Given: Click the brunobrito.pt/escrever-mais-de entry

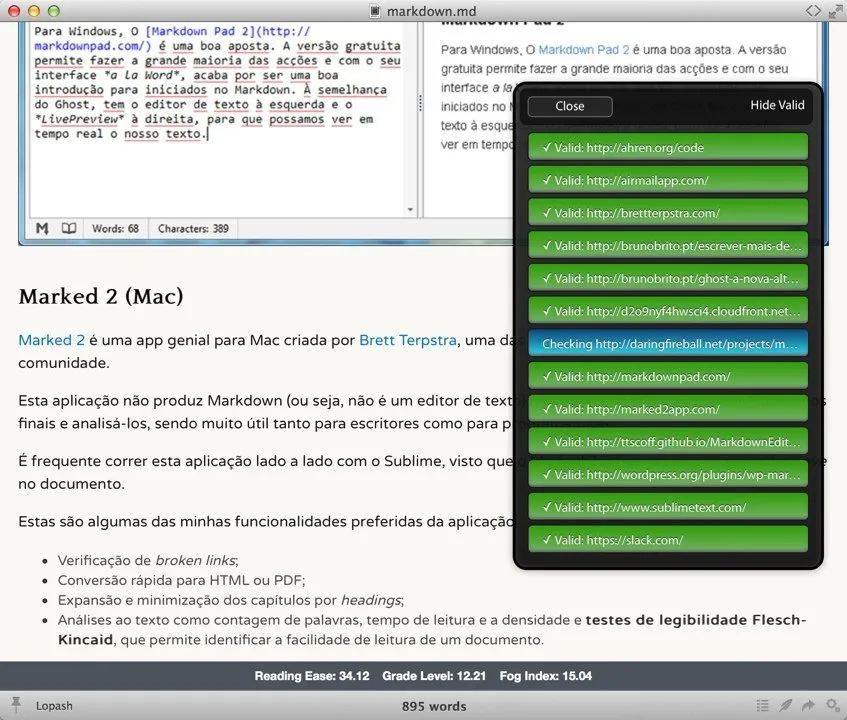Looking at the screenshot, I should coord(668,246).
